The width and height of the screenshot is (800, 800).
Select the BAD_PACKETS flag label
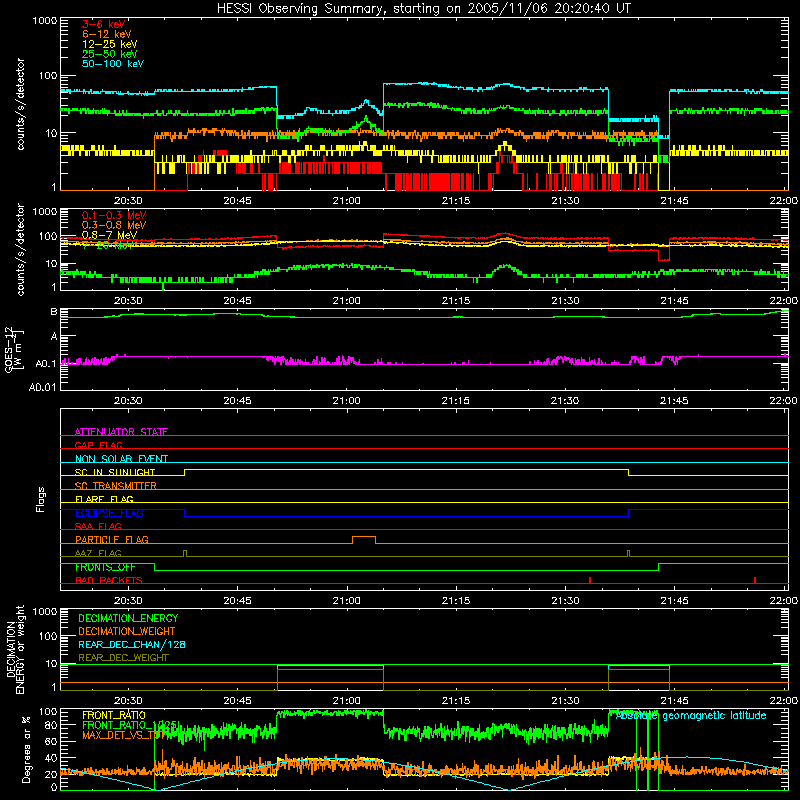click(109, 580)
